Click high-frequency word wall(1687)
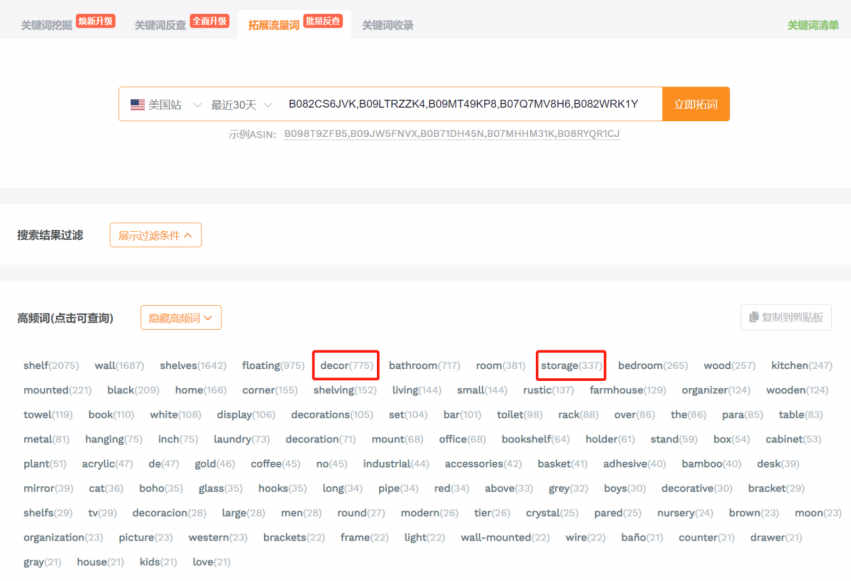 point(119,365)
